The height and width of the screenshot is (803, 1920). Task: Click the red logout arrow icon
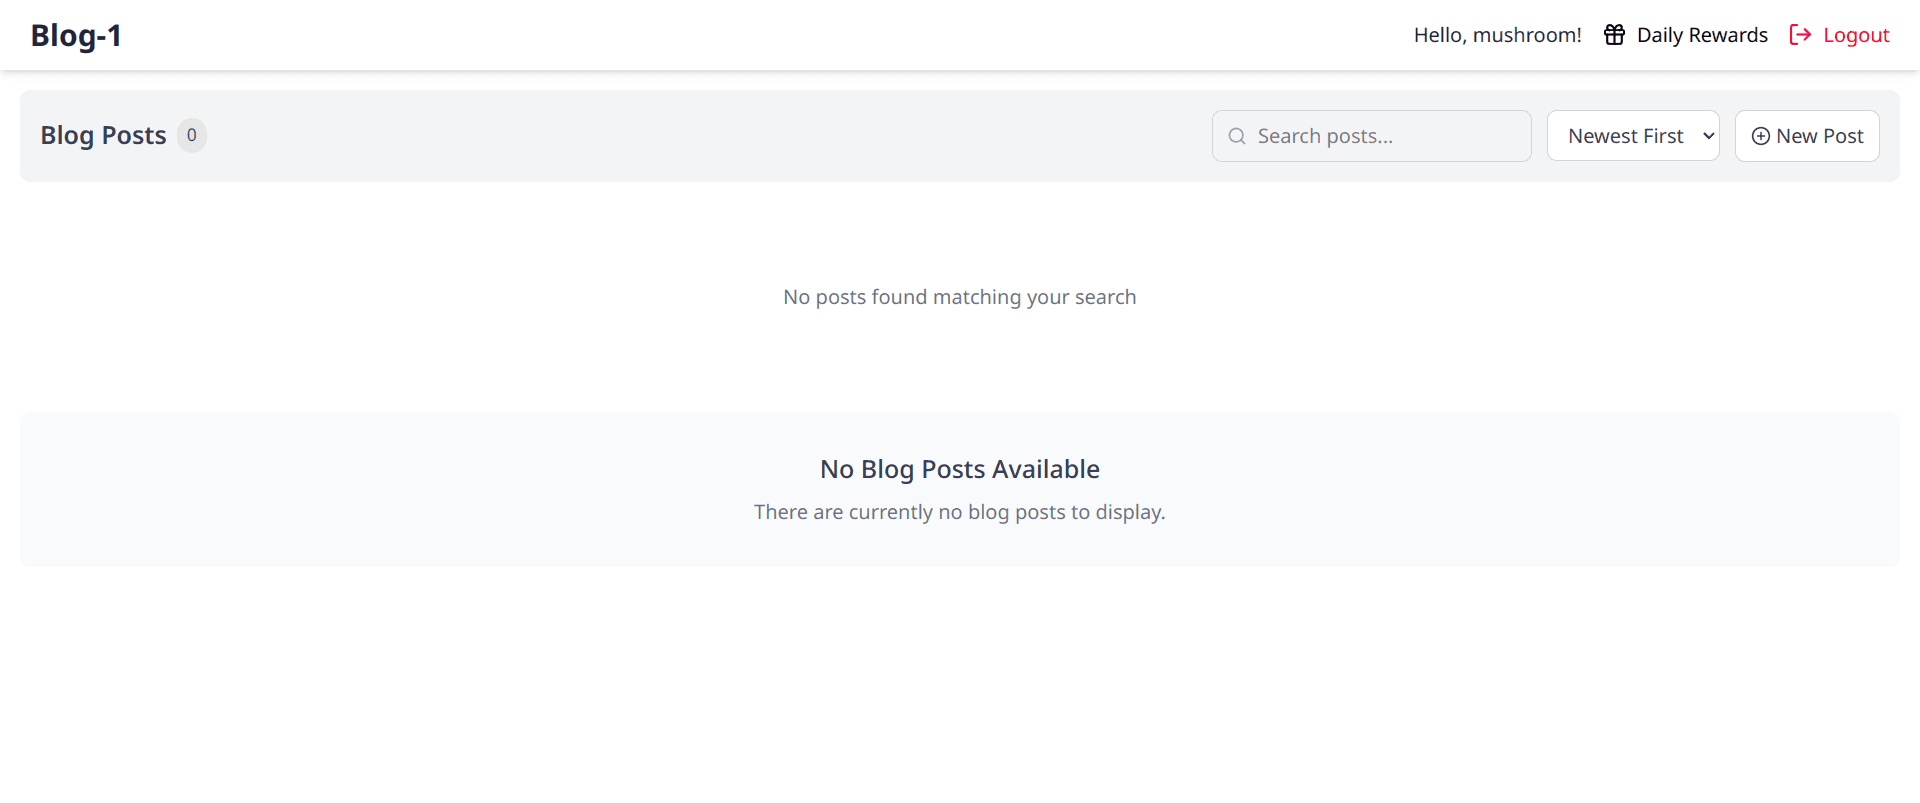point(1800,35)
